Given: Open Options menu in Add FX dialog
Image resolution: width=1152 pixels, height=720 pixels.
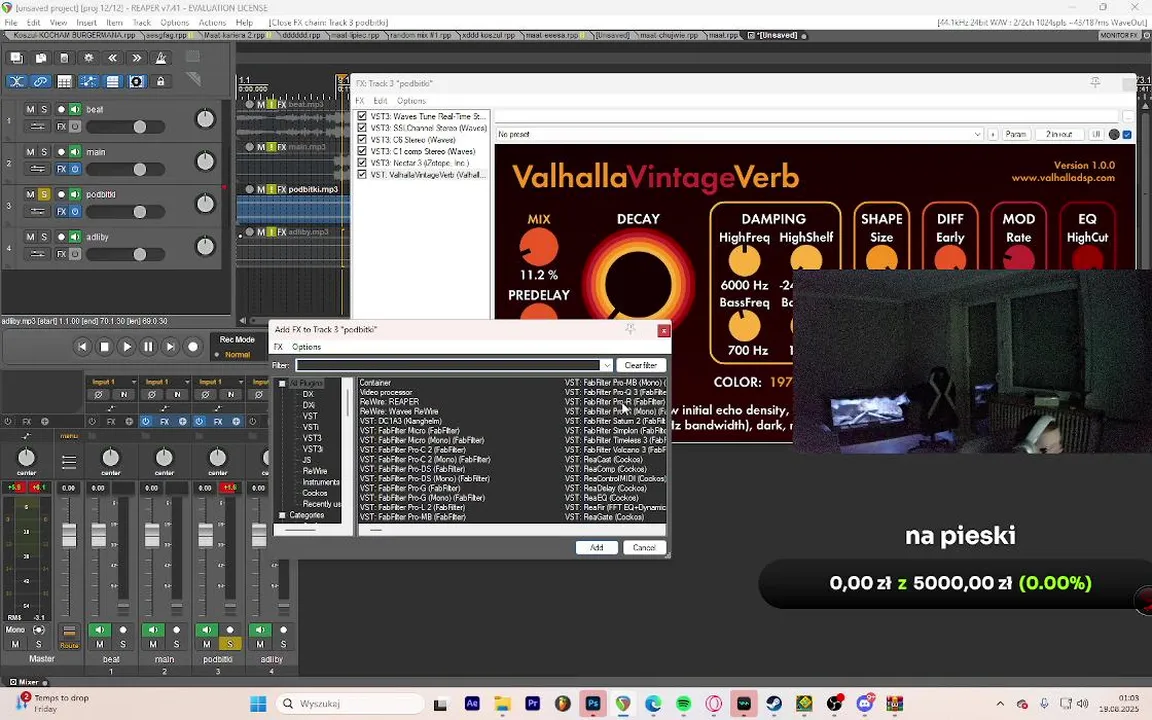Looking at the screenshot, I should (x=306, y=347).
